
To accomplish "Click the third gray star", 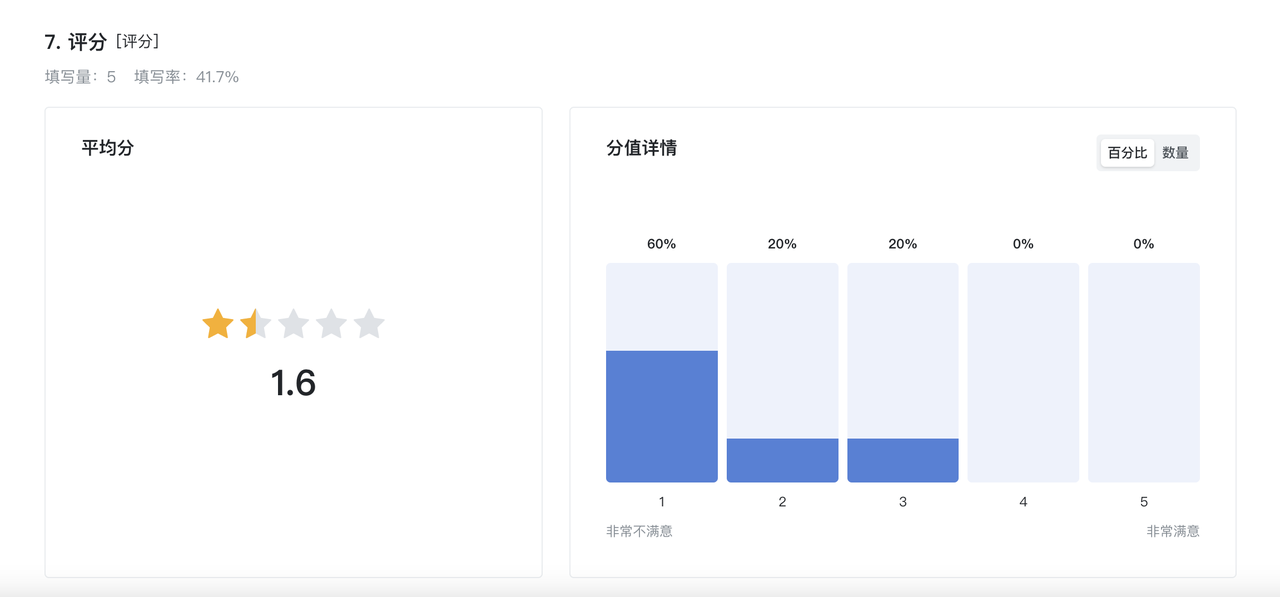I will coord(293,324).
